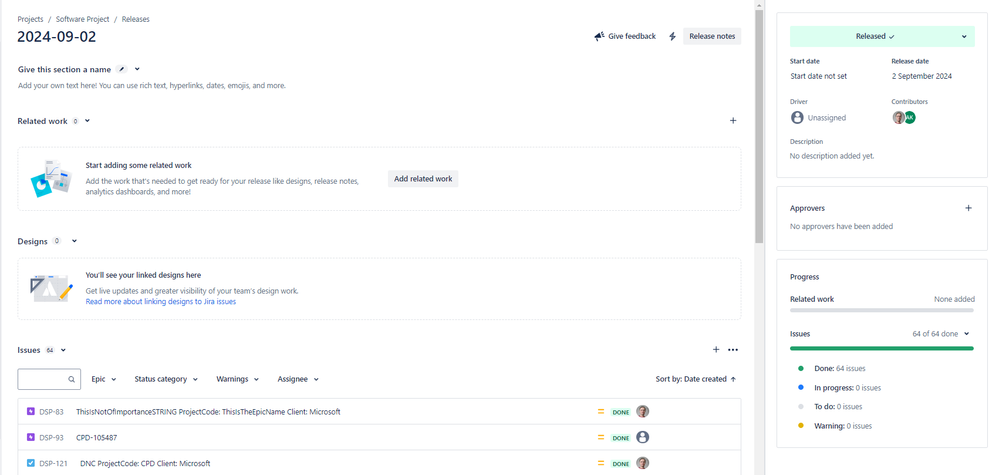Click the first contributor photo avatar
This screenshot has height=475, width=999.
point(898,117)
